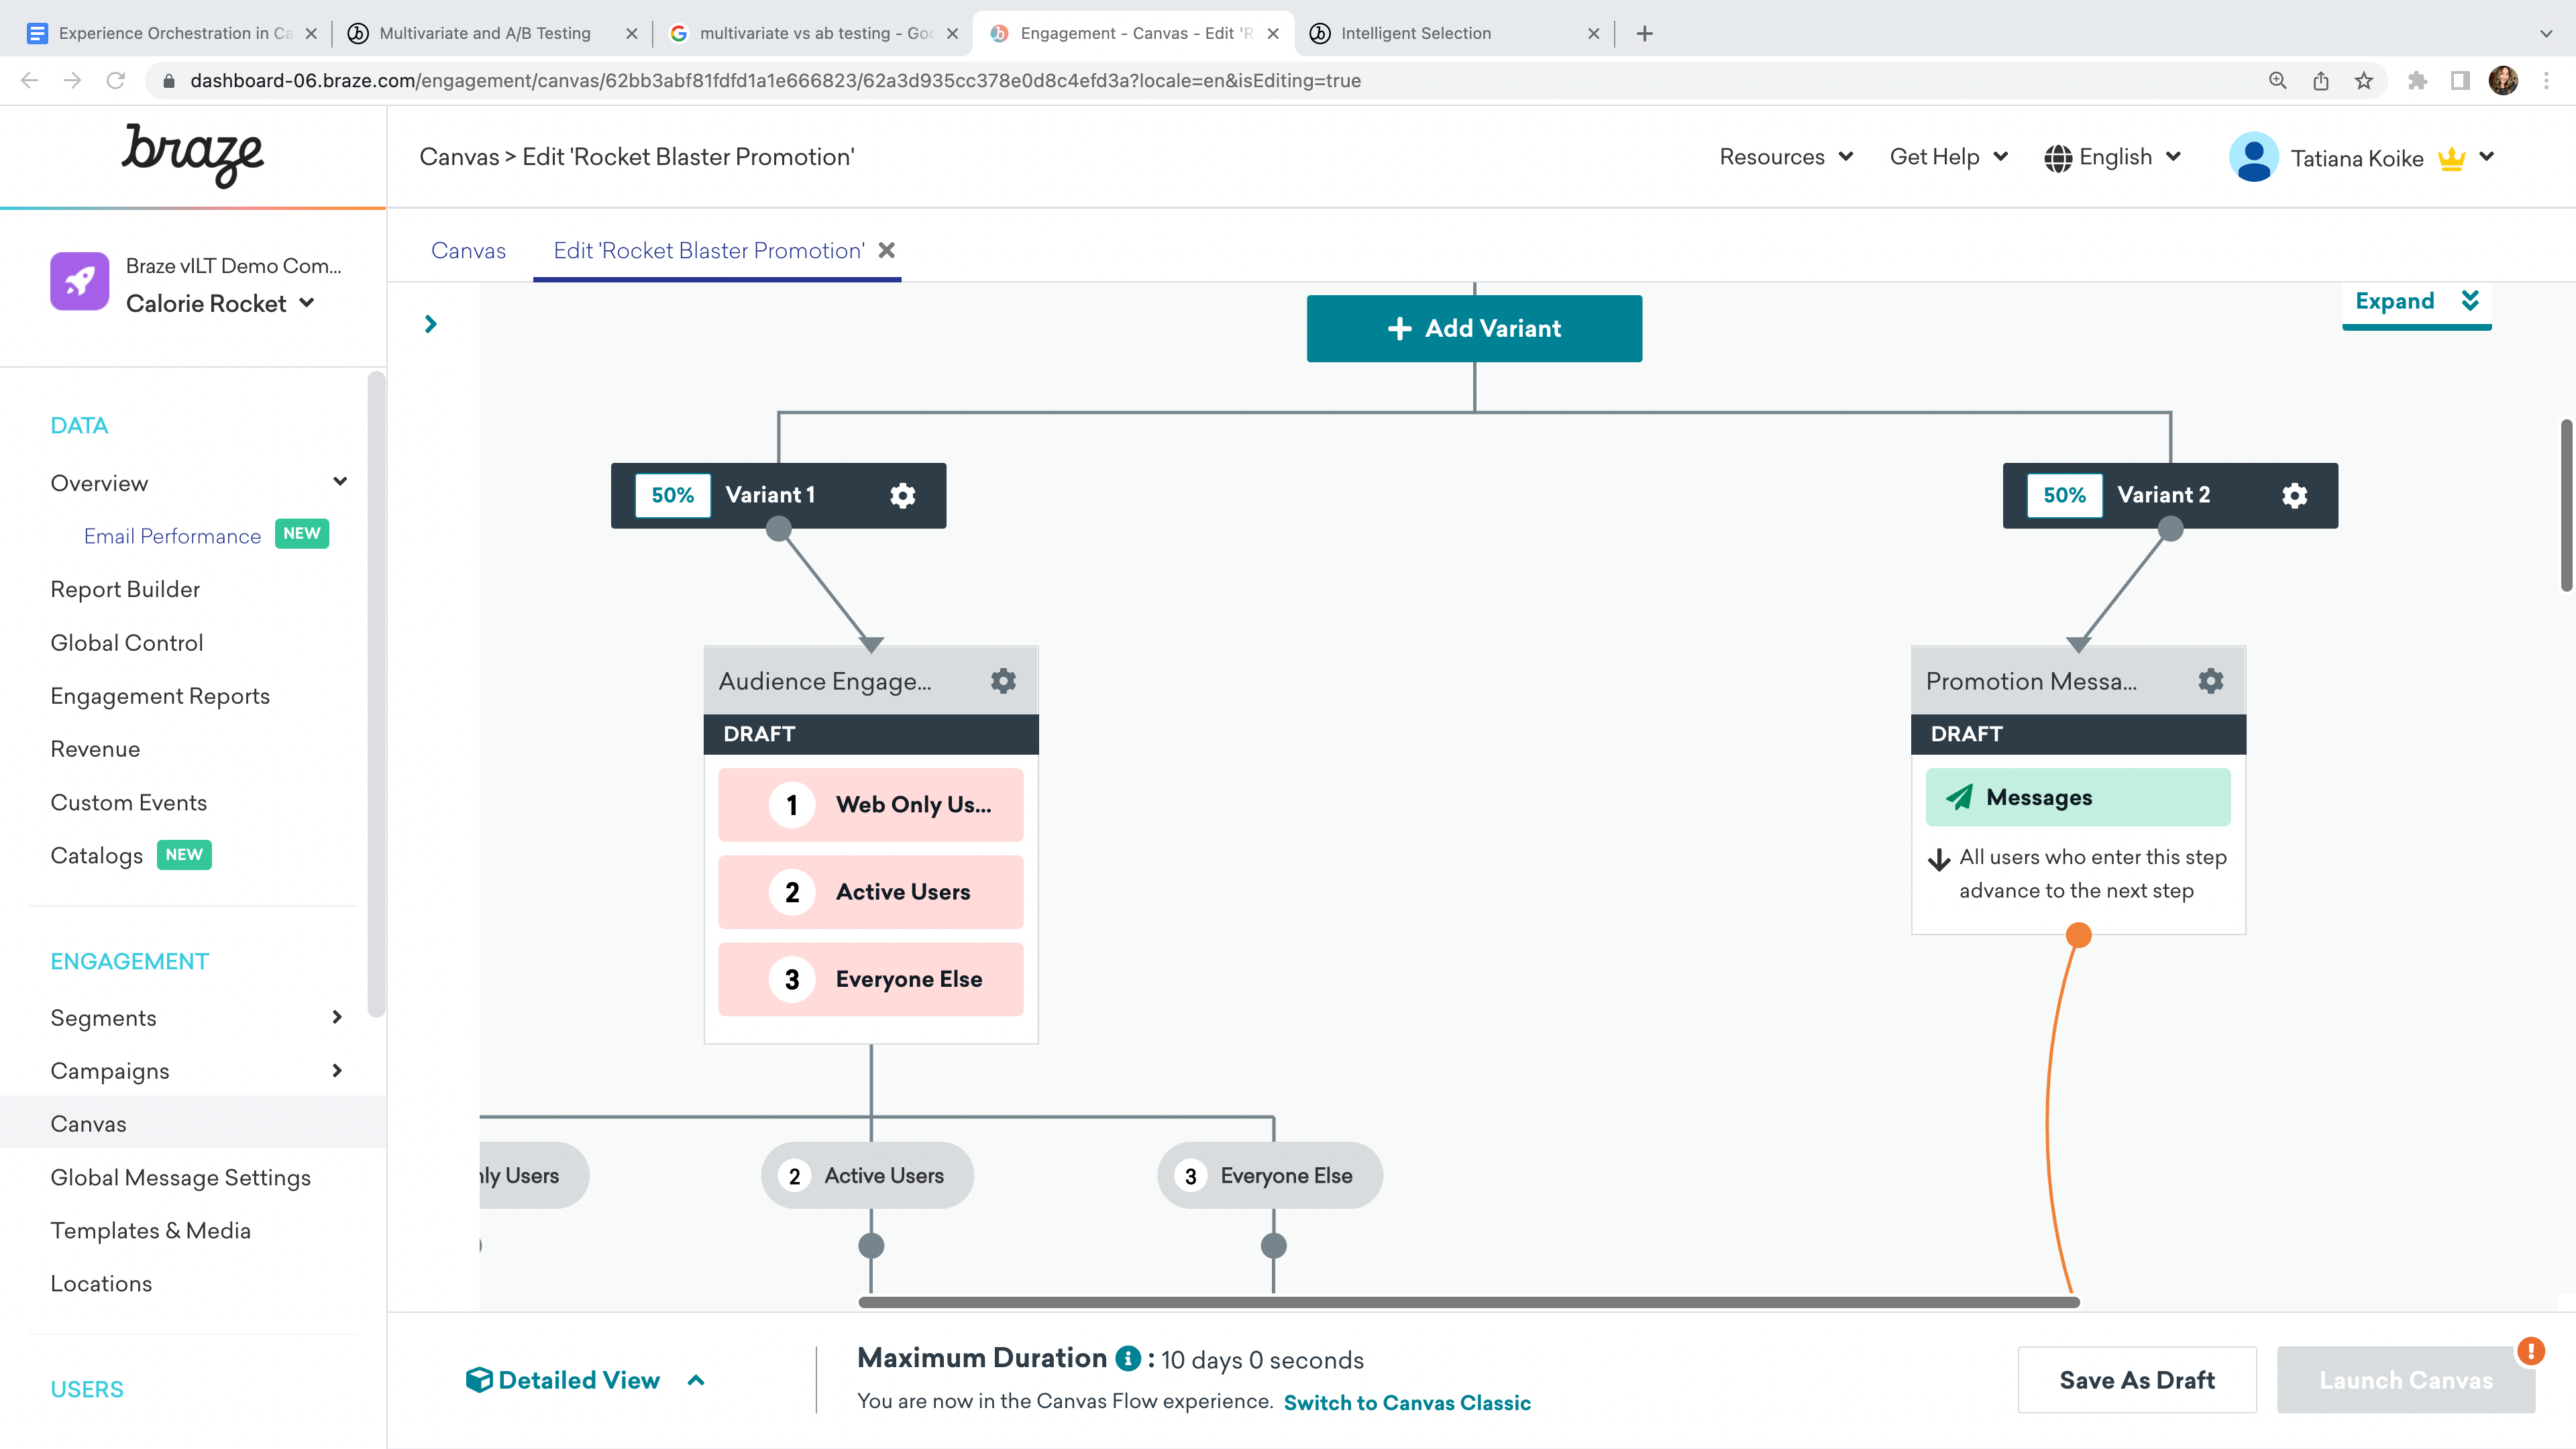Open the English language dropdown
Image resolution: width=2576 pixels, height=1449 pixels.
click(x=2113, y=157)
